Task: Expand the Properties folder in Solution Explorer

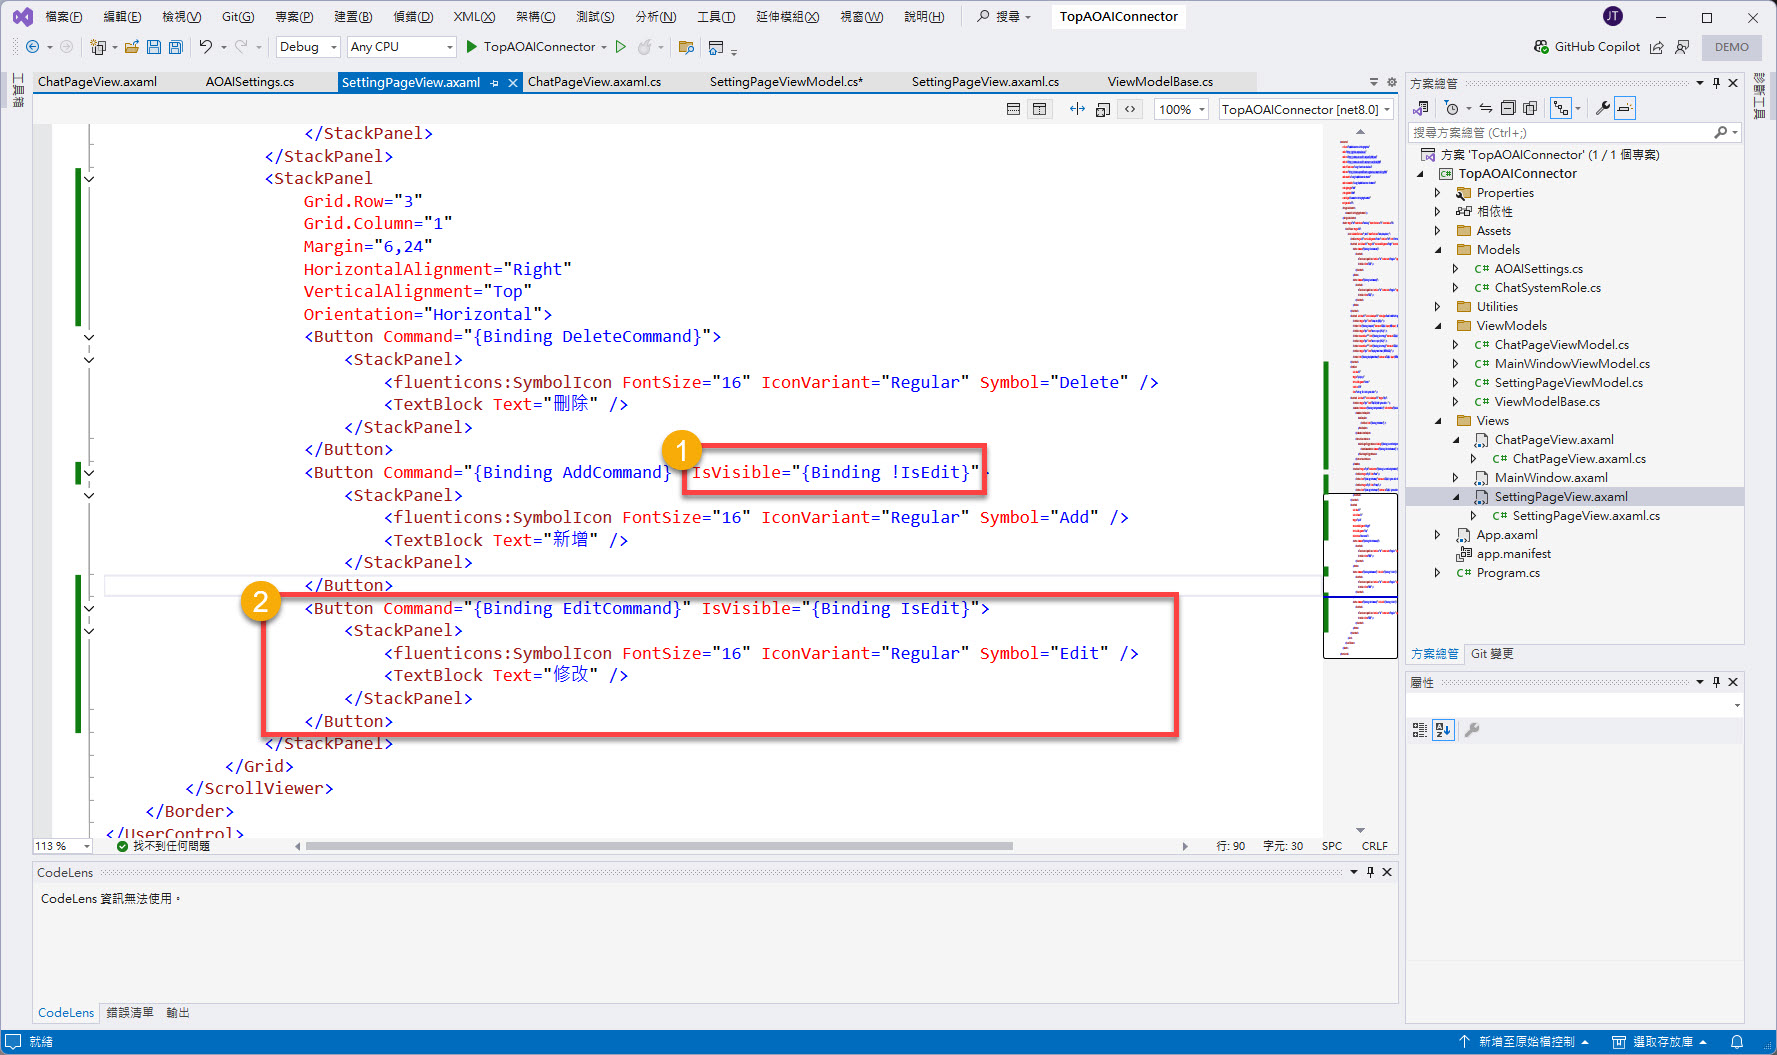Action: 1438,193
